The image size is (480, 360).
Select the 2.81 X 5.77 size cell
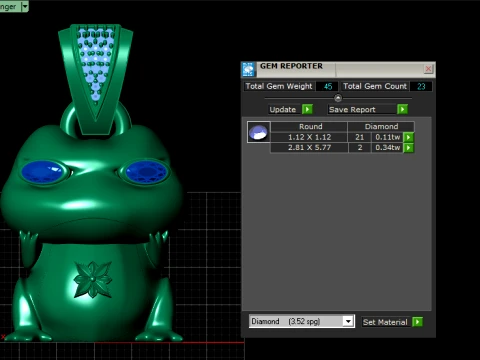click(310, 148)
